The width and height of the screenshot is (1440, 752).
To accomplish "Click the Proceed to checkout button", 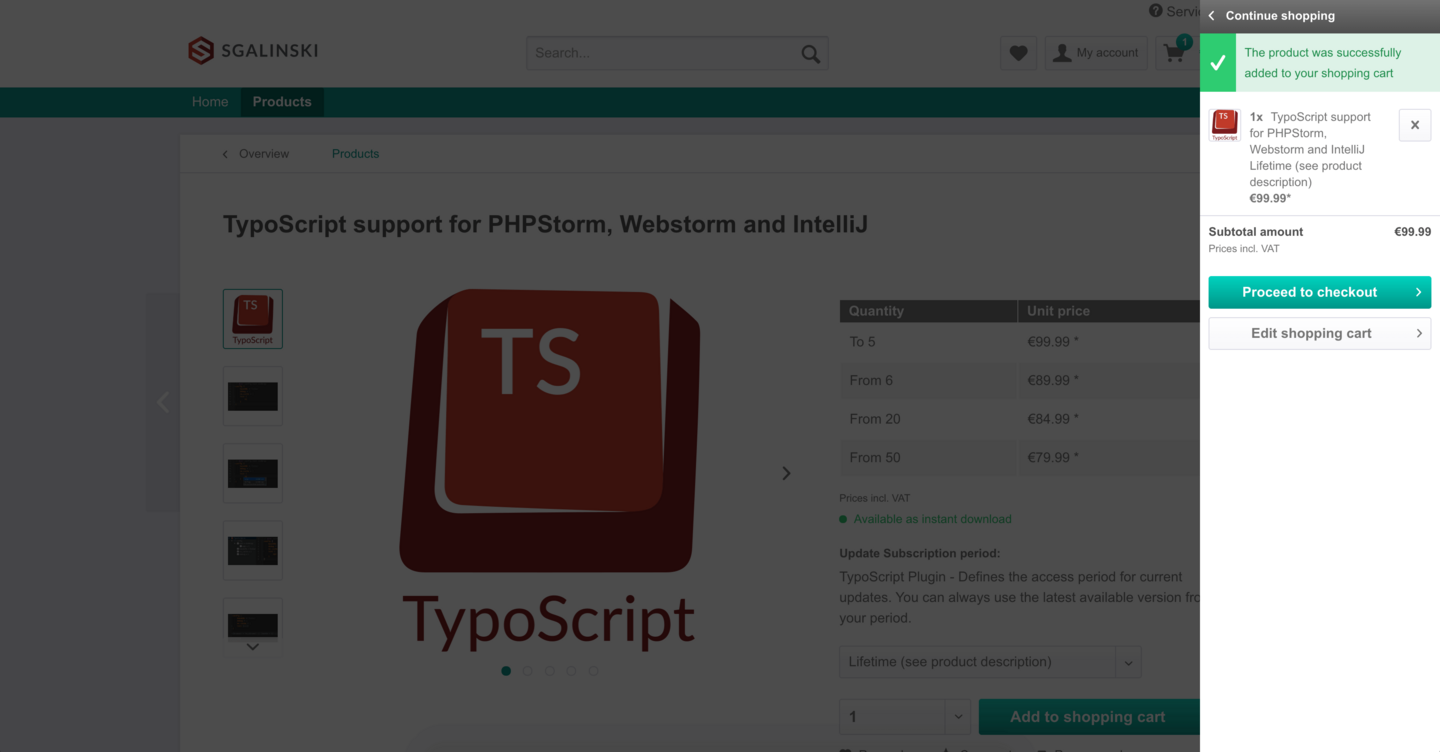I will (1319, 292).
